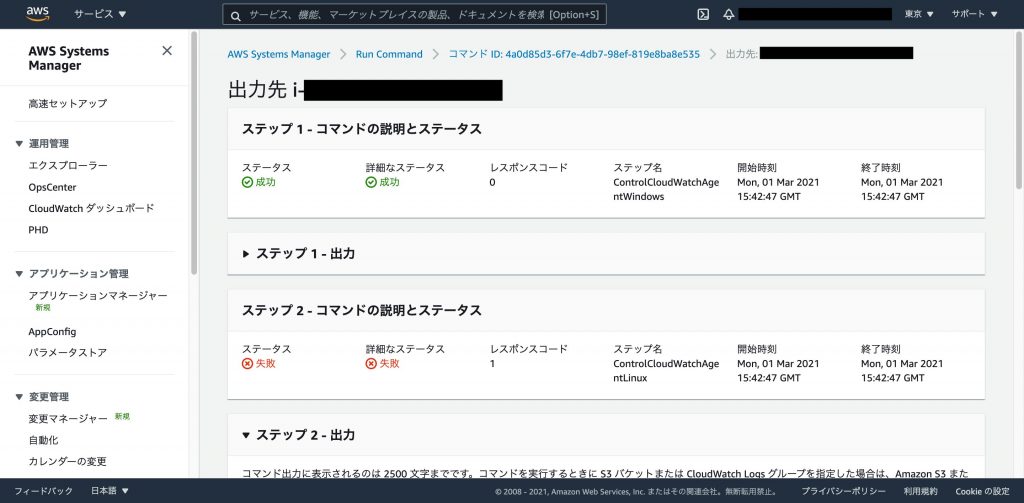Open PHD in sidebar
Image resolution: width=1024 pixels, height=503 pixels.
tap(39, 230)
